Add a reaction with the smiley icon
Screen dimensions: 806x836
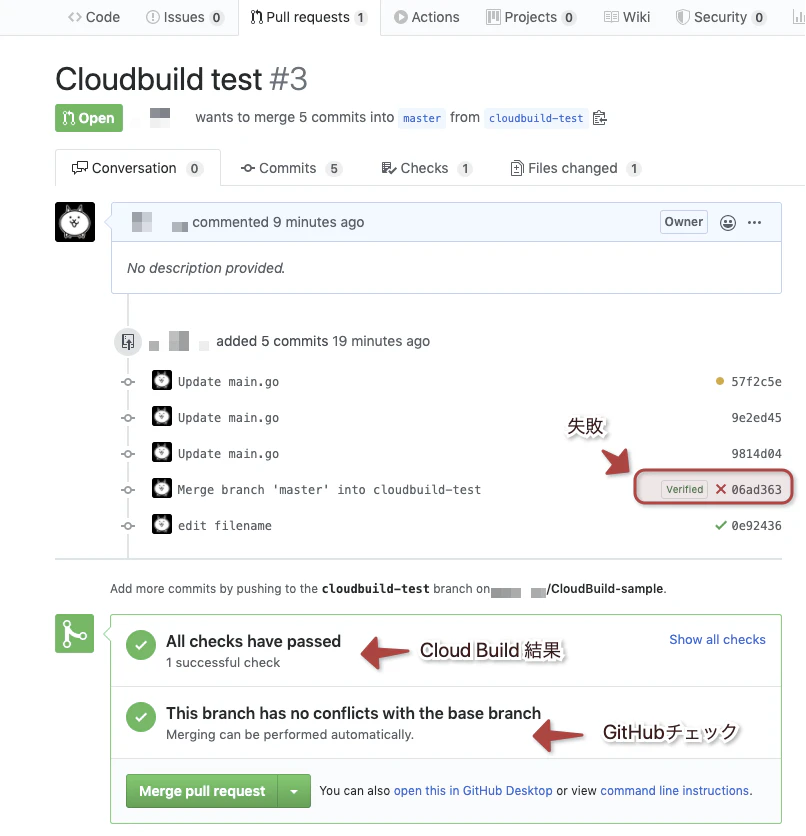[x=728, y=222]
